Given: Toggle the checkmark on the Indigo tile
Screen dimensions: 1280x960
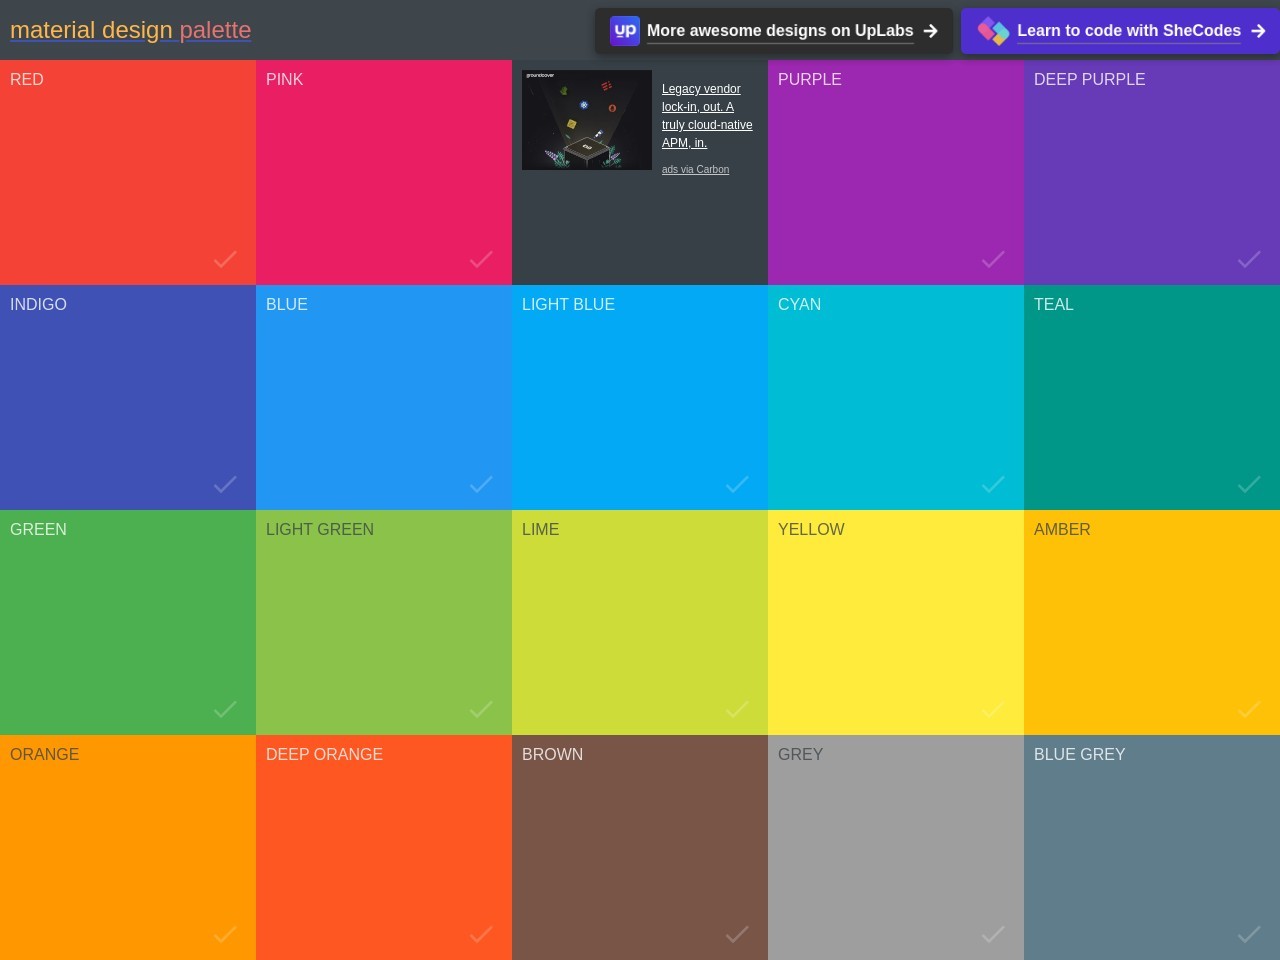Looking at the screenshot, I should 225,485.
